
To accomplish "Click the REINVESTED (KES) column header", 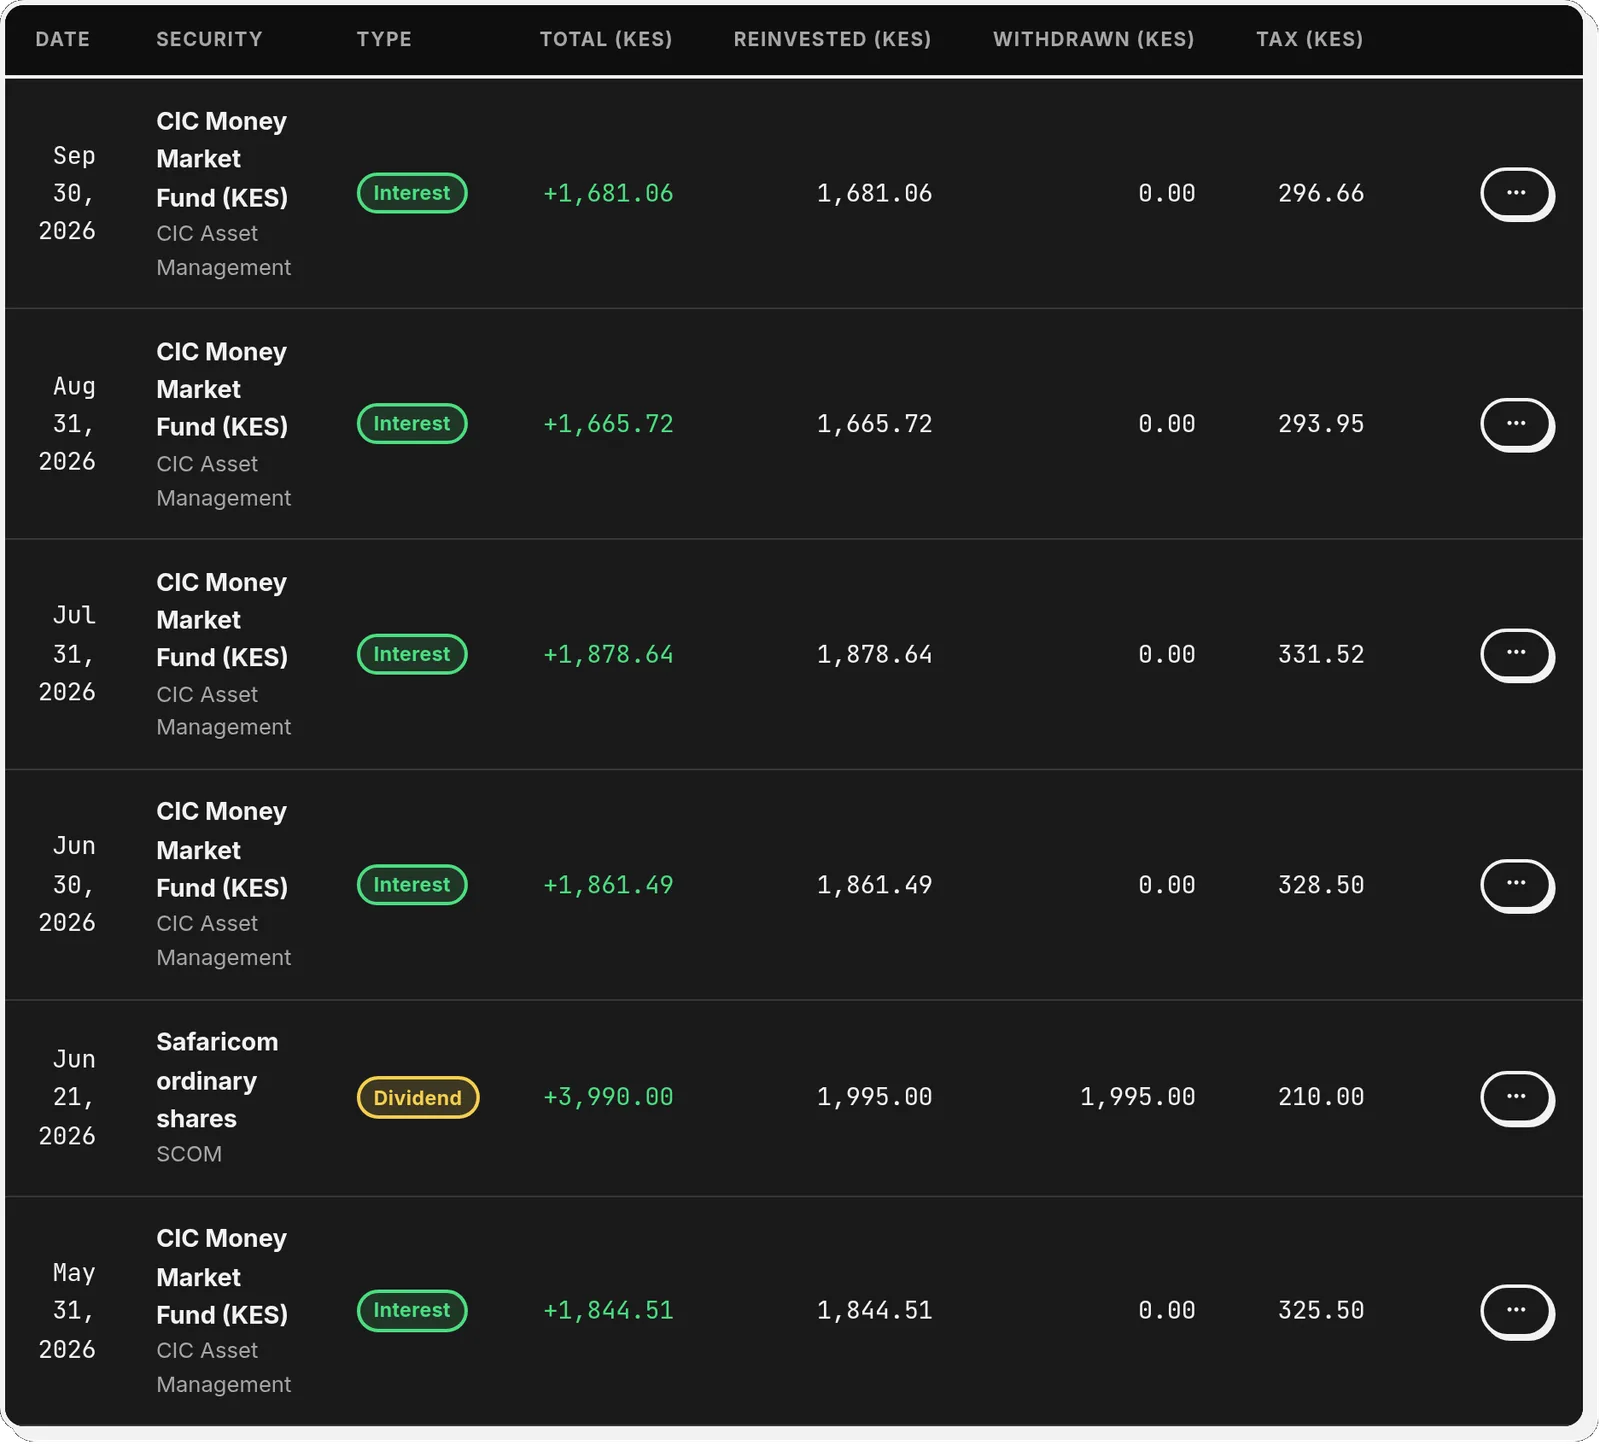I will [832, 39].
